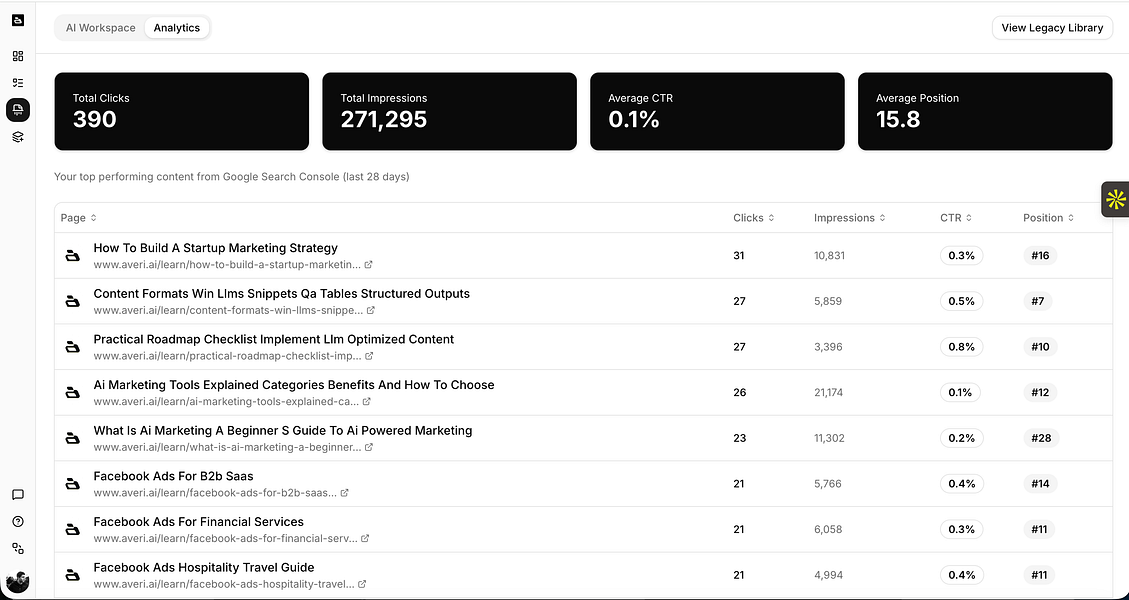The width and height of the screenshot is (1129, 600).
Task: Open the task checklist icon in sidebar
Action: [18, 83]
